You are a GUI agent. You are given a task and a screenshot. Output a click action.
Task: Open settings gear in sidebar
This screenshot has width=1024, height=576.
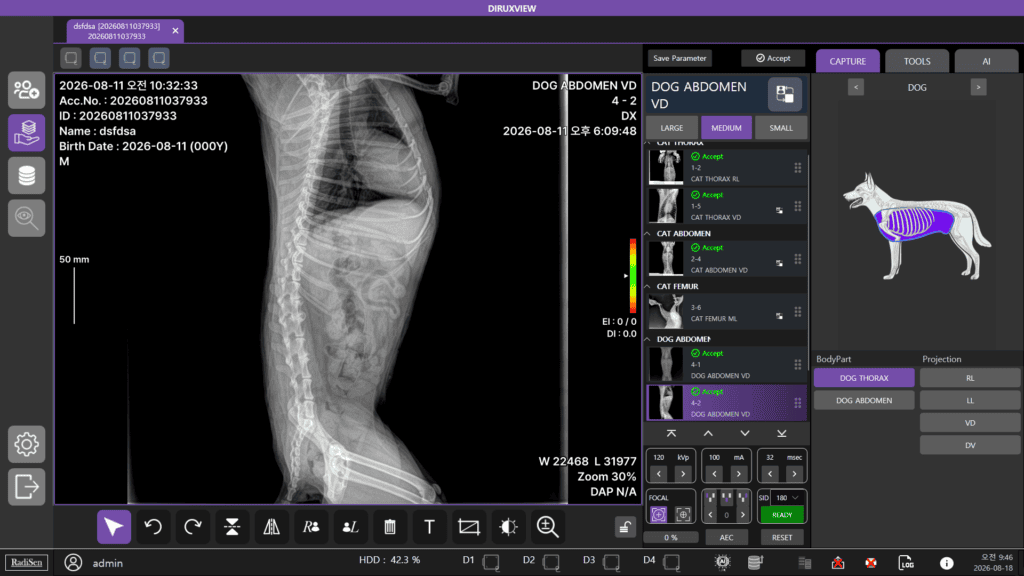click(27, 444)
